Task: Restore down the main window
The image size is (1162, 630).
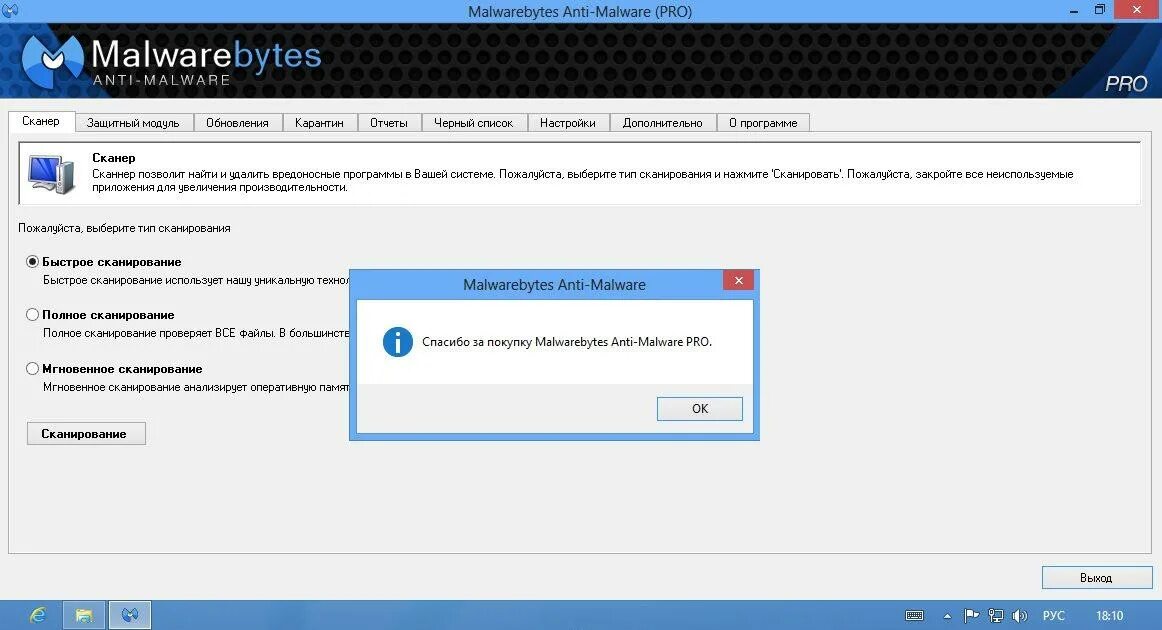Action: (1100, 10)
